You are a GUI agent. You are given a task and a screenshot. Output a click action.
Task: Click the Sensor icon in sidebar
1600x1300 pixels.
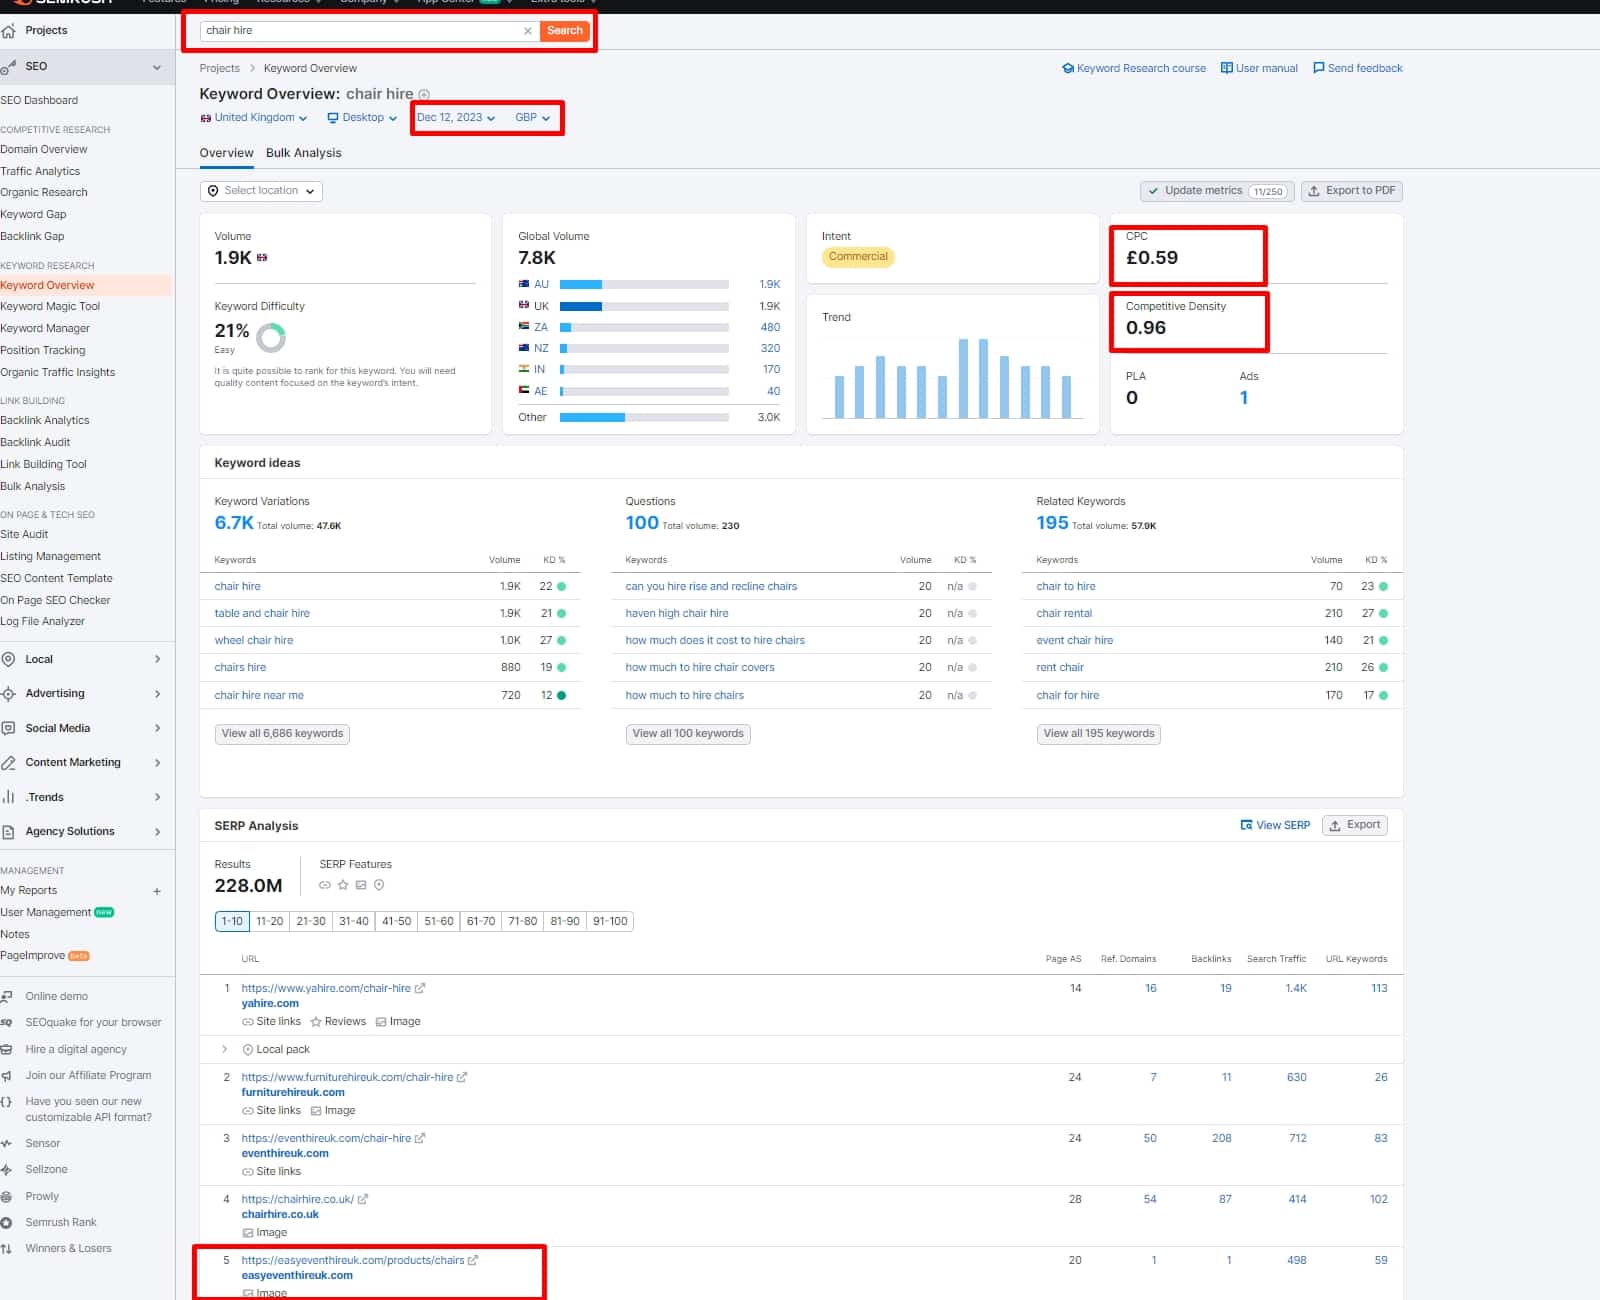7,1144
